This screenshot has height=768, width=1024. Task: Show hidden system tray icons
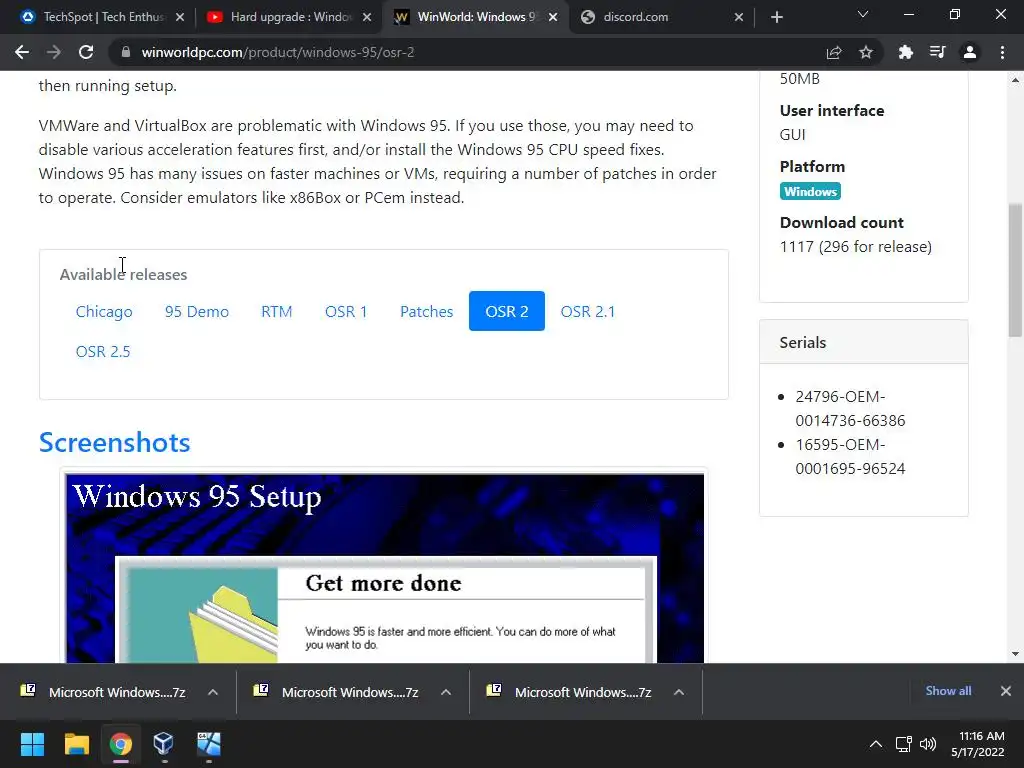pyautogui.click(x=876, y=744)
